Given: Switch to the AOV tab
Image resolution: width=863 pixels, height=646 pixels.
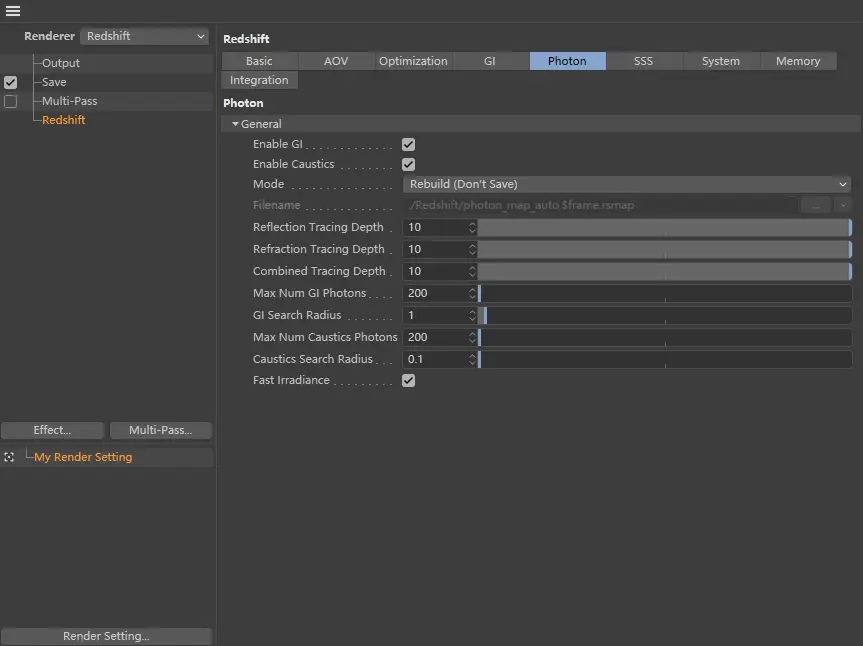Looking at the screenshot, I should [336, 61].
